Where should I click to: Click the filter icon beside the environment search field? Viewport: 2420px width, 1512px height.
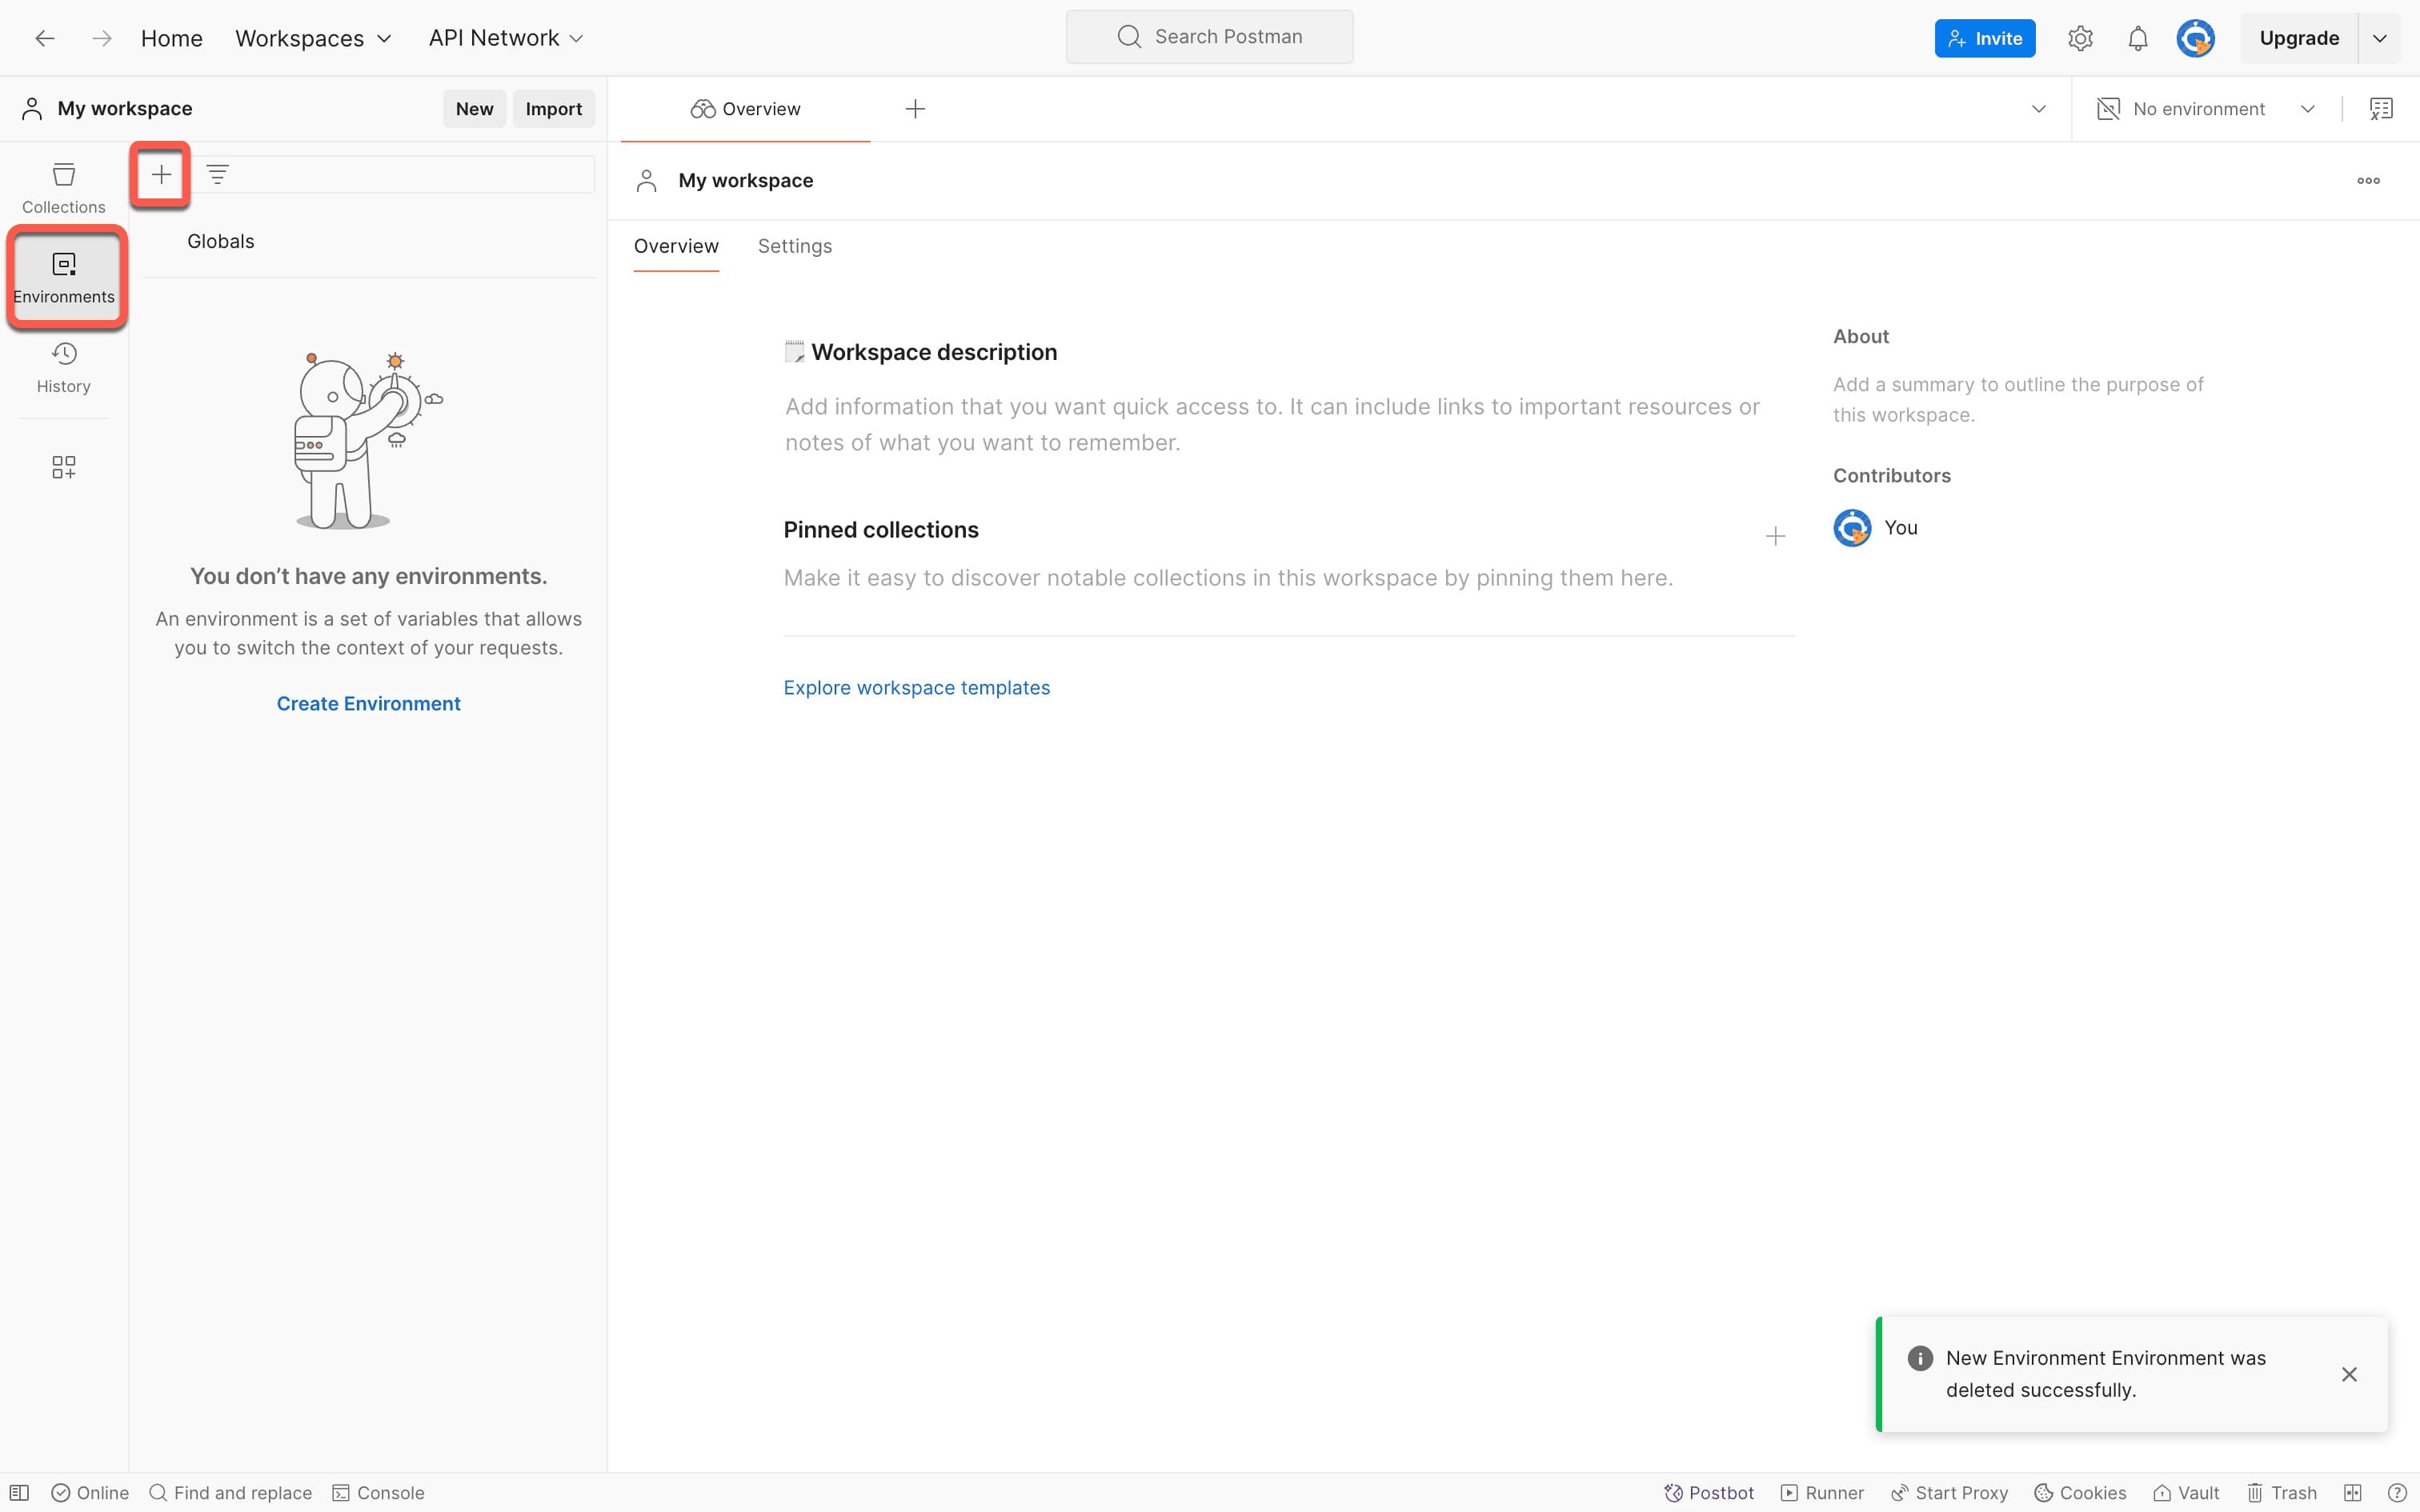(x=217, y=175)
